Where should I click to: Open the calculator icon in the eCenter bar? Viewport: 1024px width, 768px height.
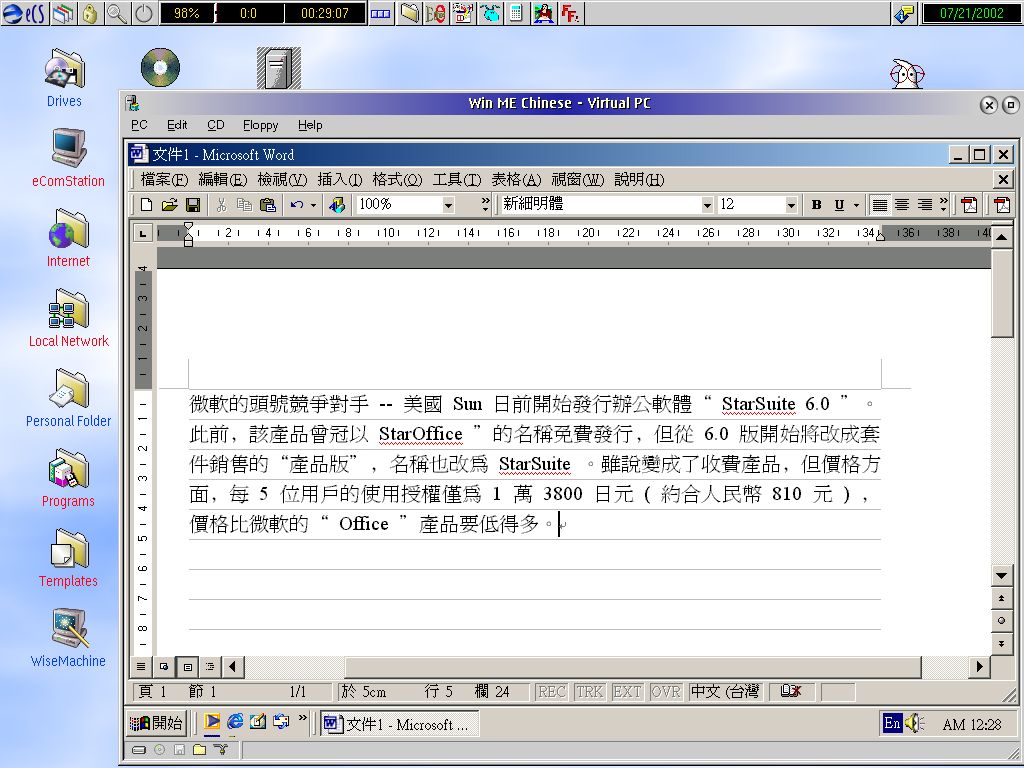point(516,13)
